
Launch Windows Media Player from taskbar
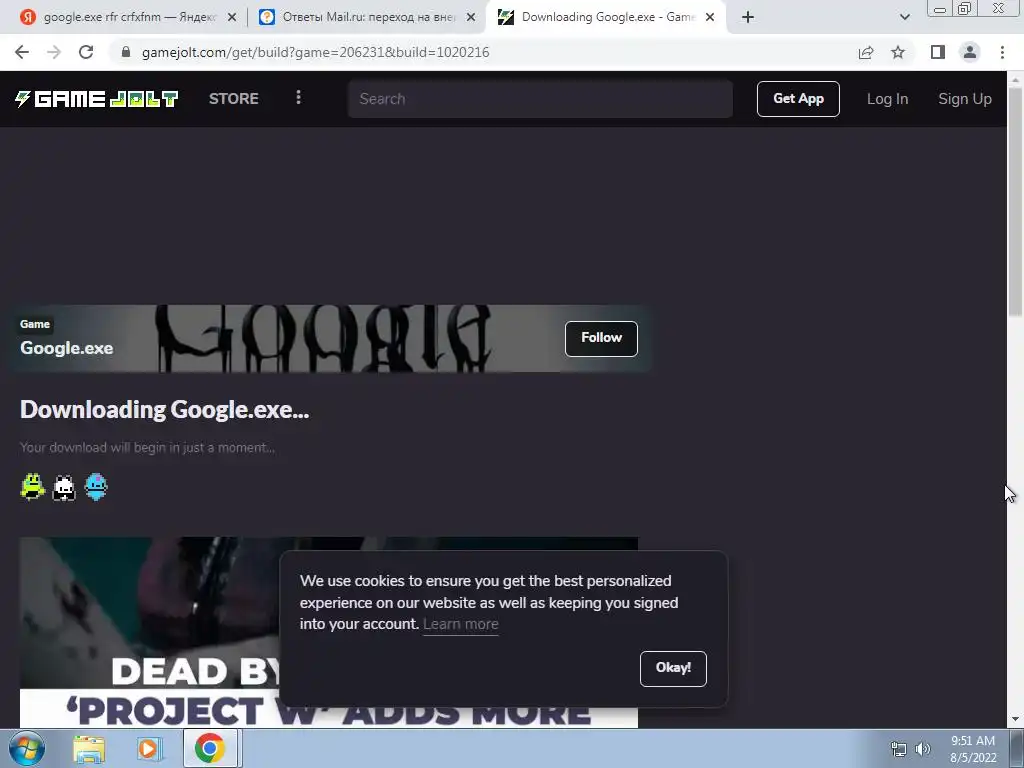click(x=148, y=749)
